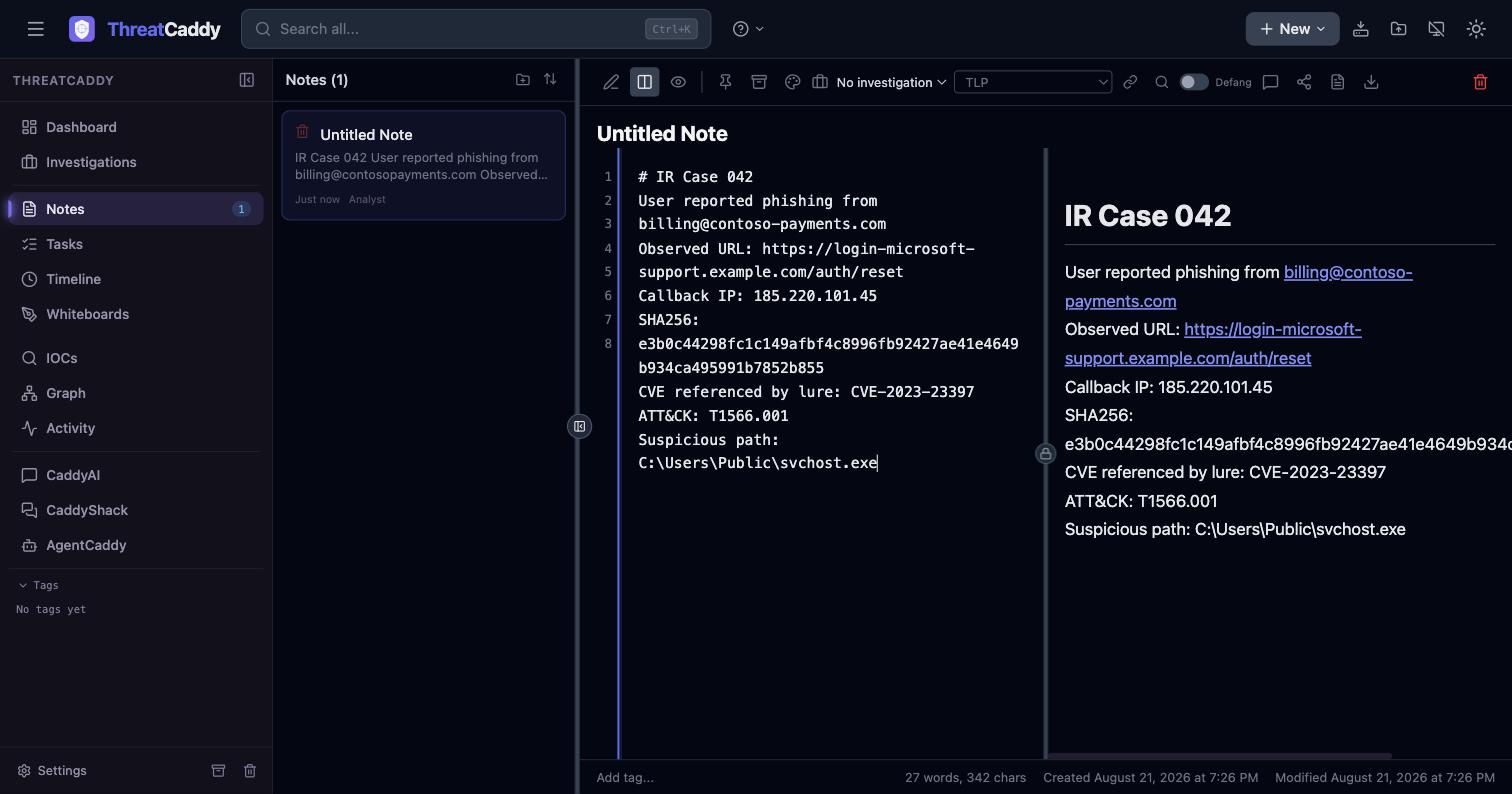
Task: Click the document template icon
Action: point(1338,82)
